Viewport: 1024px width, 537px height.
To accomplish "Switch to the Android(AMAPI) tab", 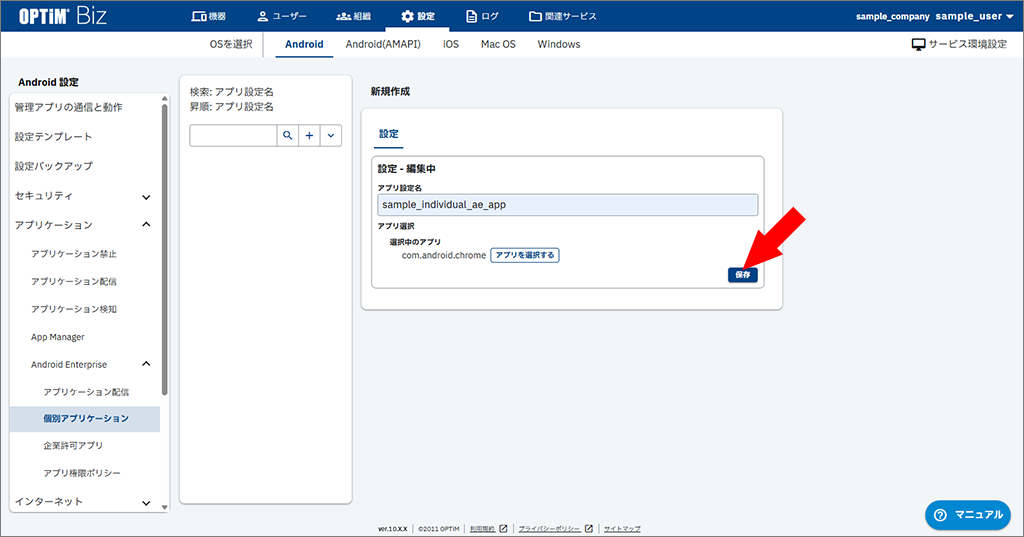I will [383, 44].
